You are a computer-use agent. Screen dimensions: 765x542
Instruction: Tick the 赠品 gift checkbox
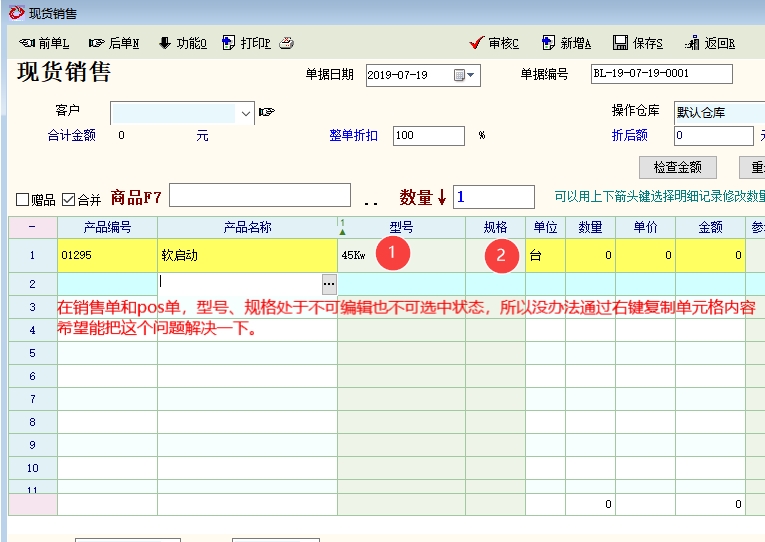23,199
